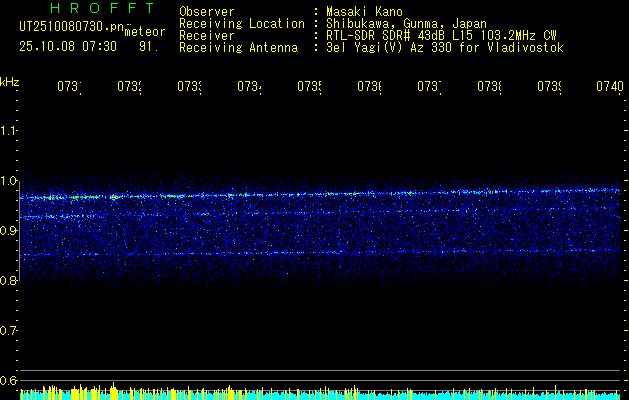This screenshot has width=629, height=400.
Task: Select the 3el Yagi antenna description
Action: tap(445, 47)
